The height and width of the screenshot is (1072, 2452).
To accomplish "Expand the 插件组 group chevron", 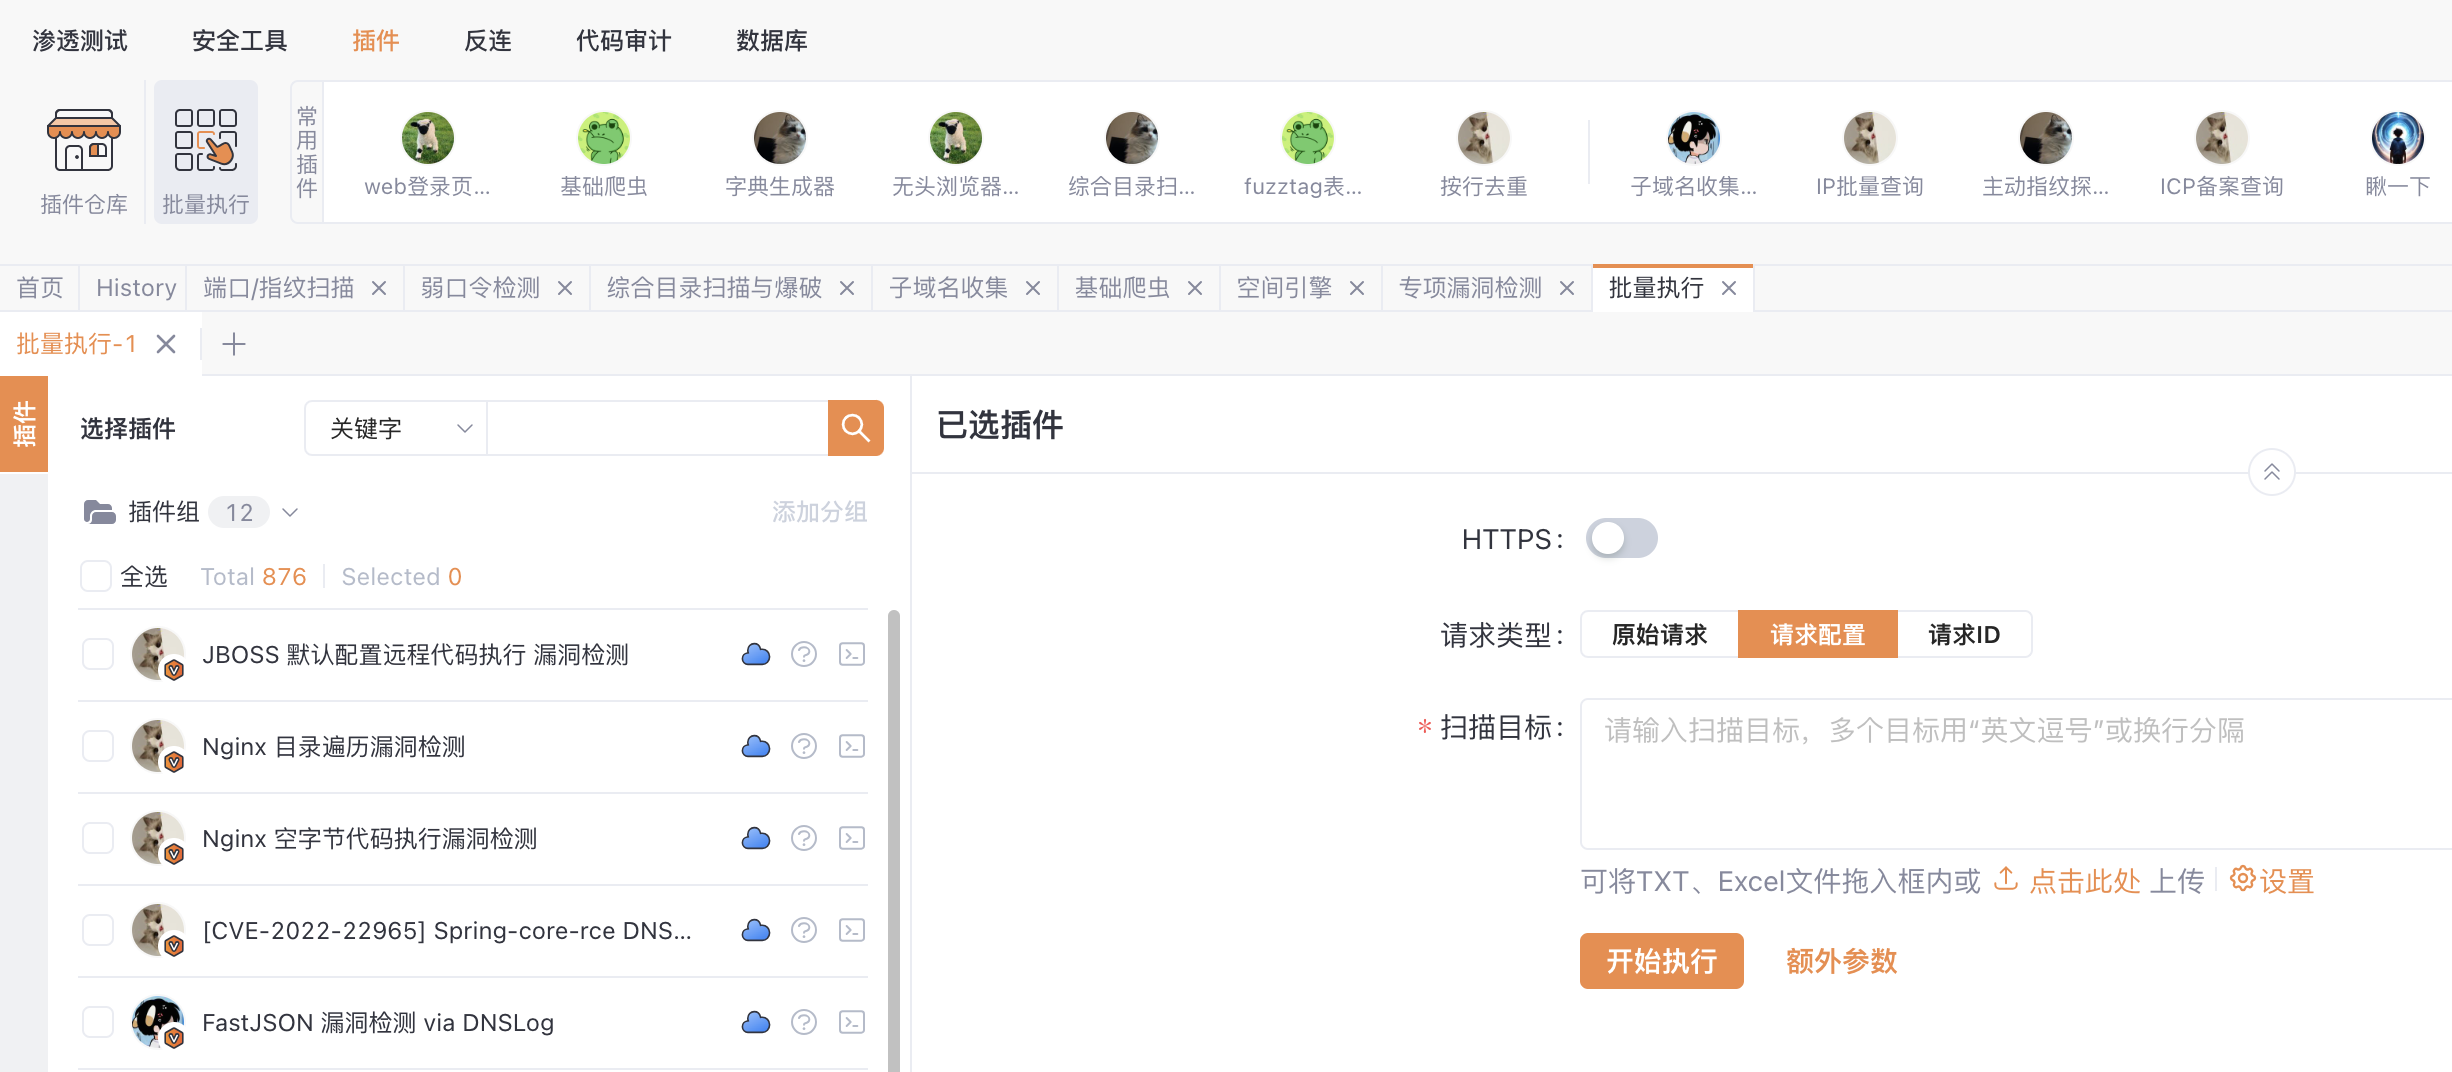I will [290, 513].
